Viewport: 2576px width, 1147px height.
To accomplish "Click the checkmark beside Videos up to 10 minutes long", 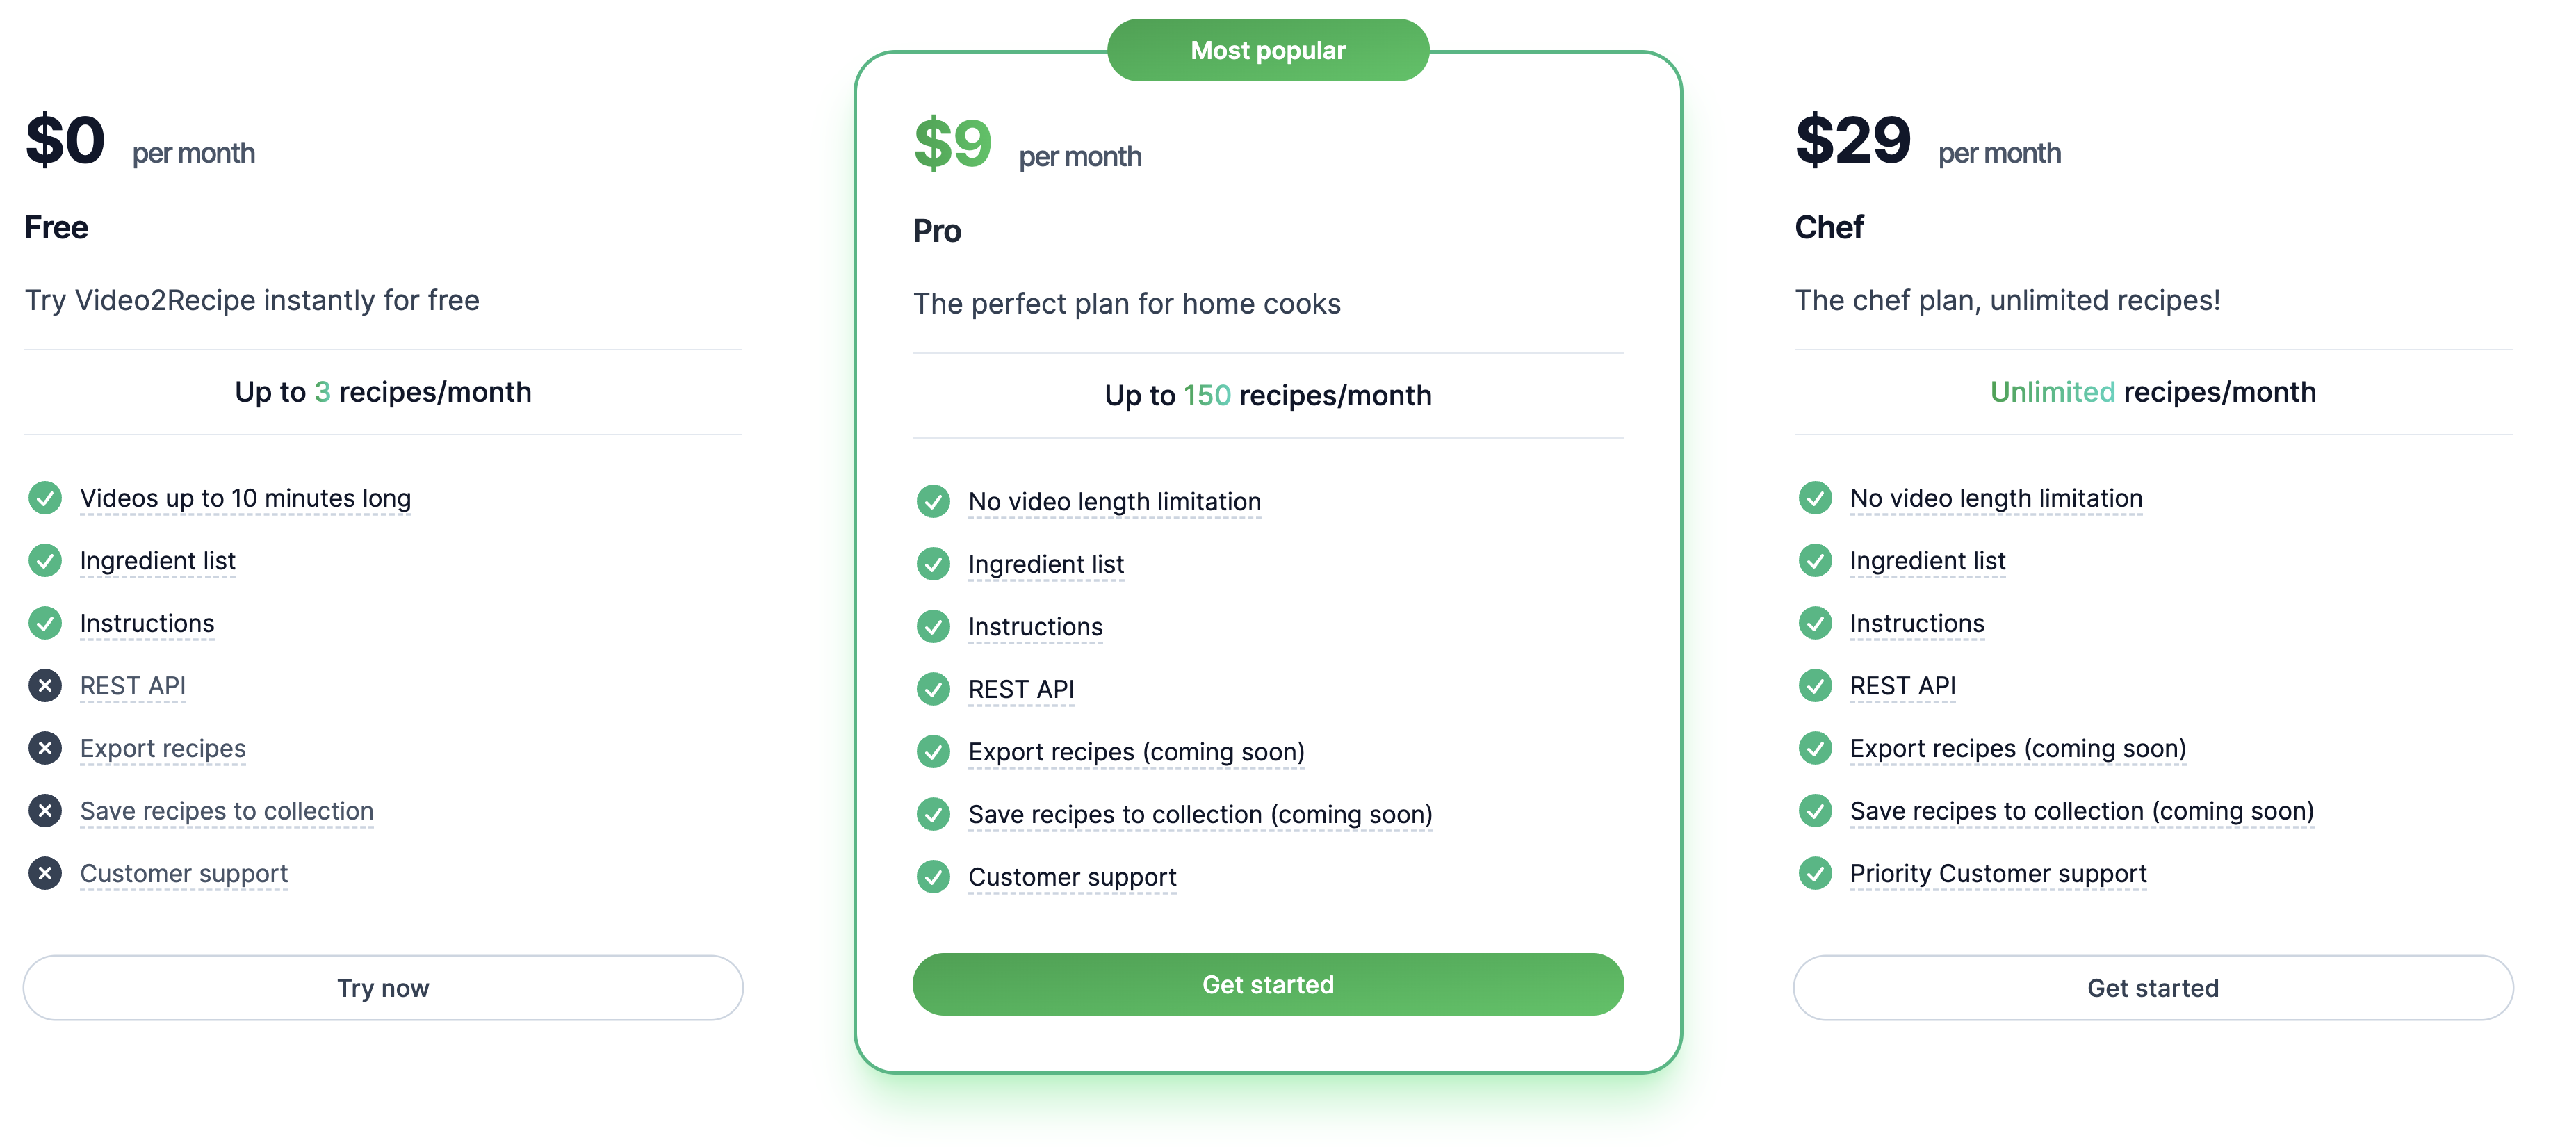I will (45, 498).
